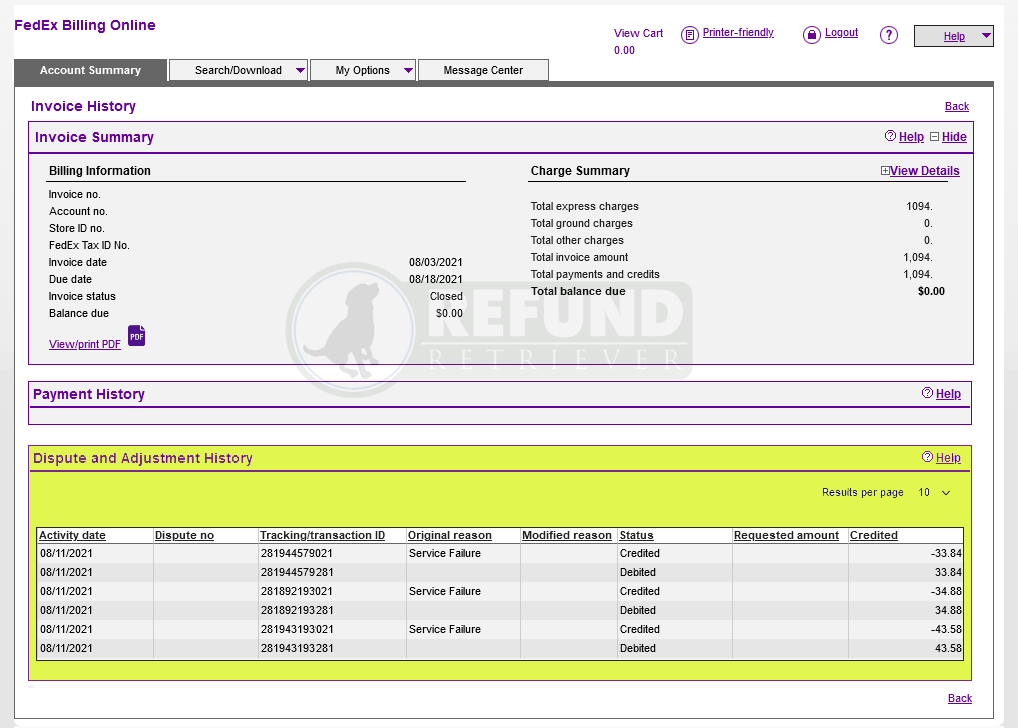Image resolution: width=1018 pixels, height=728 pixels.
Task: Click the invoice date 08/03/2021
Action: click(x=436, y=262)
